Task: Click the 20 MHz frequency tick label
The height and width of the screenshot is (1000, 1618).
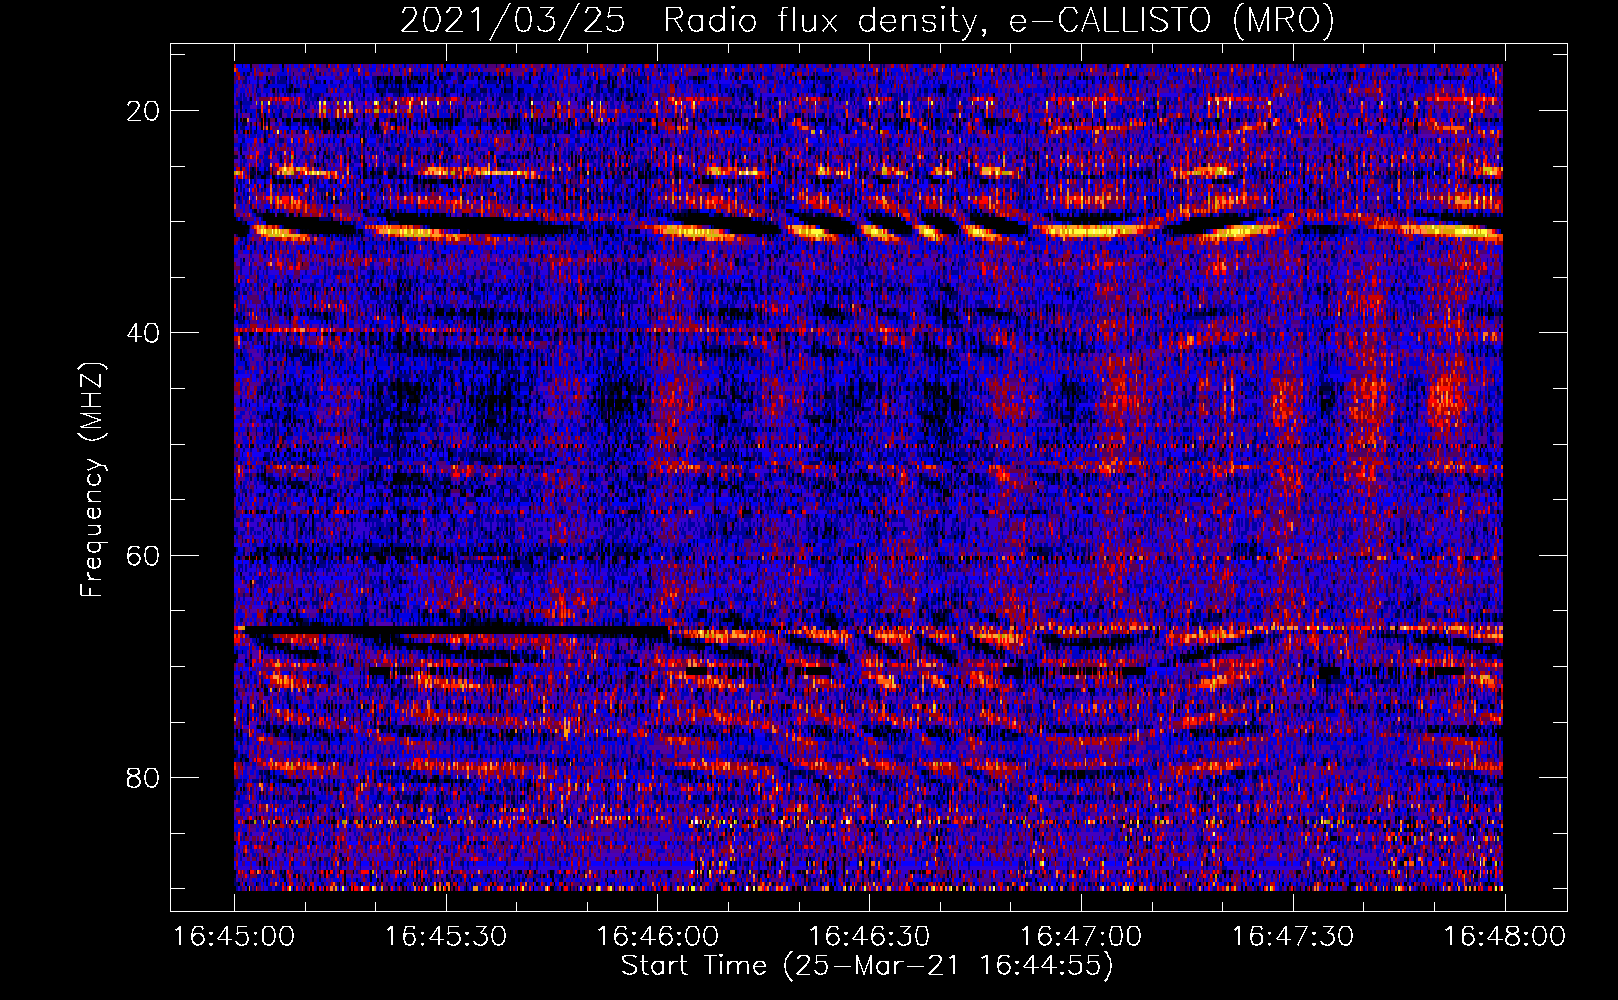Action: pos(144,111)
